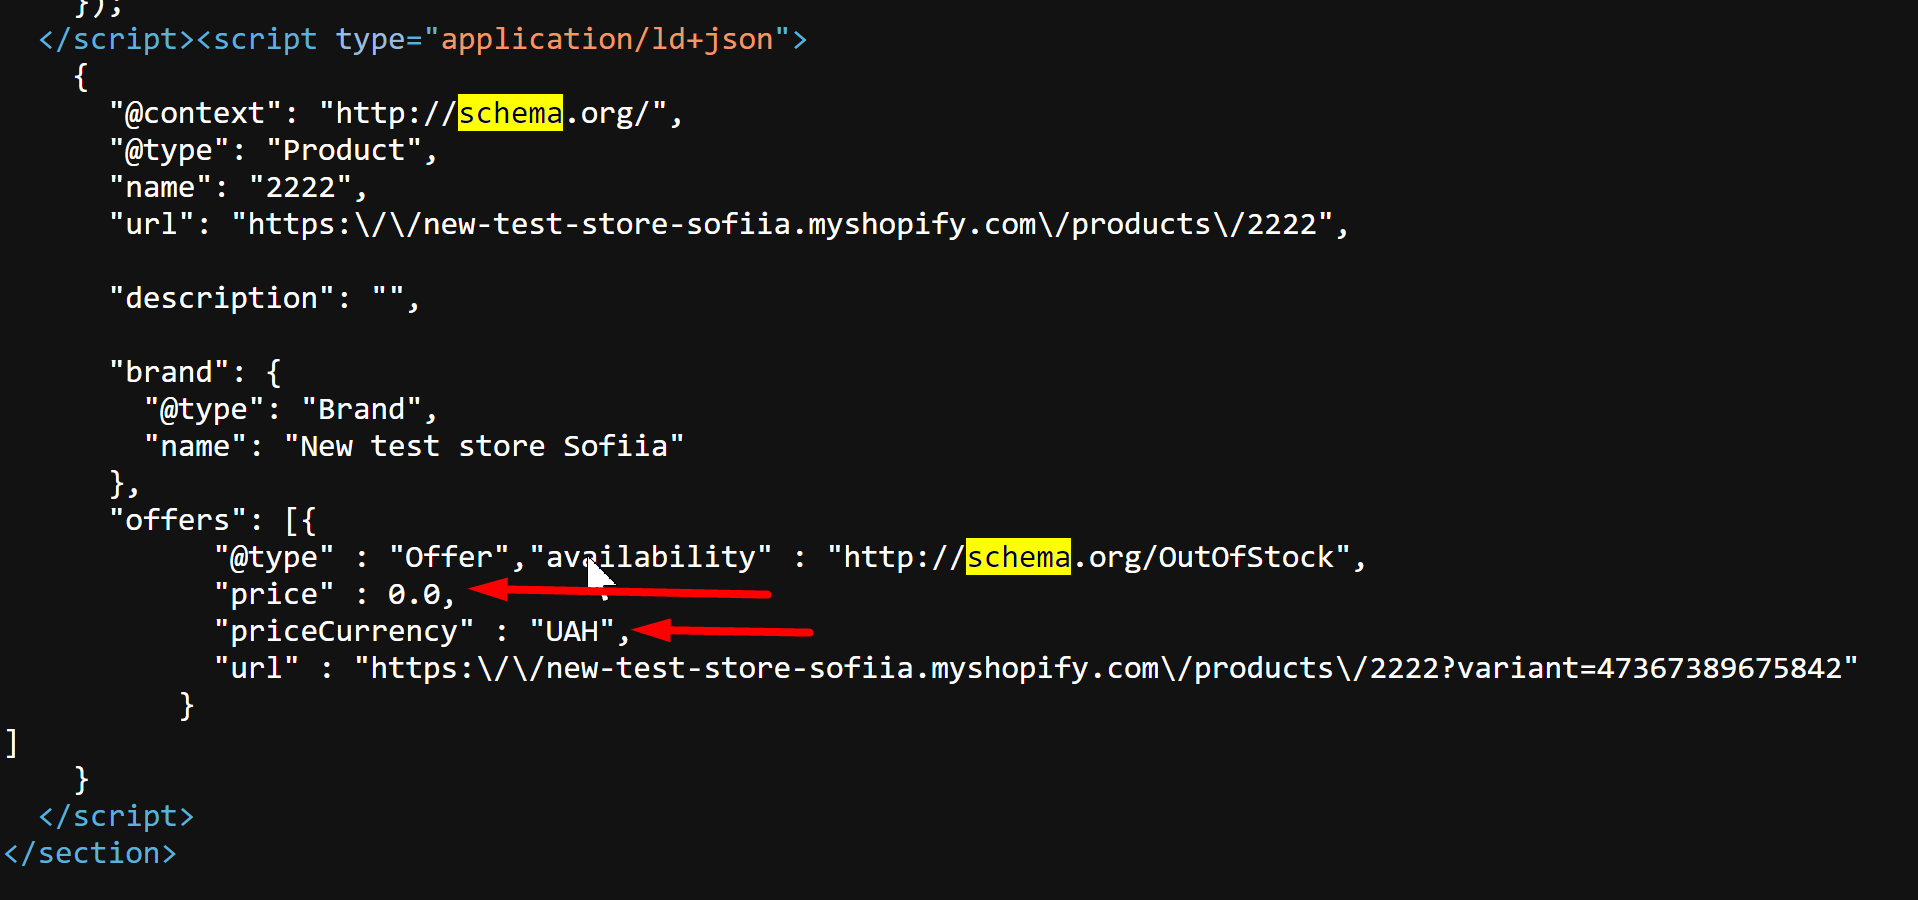Click the "description" key

pyautogui.click(x=222, y=298)
